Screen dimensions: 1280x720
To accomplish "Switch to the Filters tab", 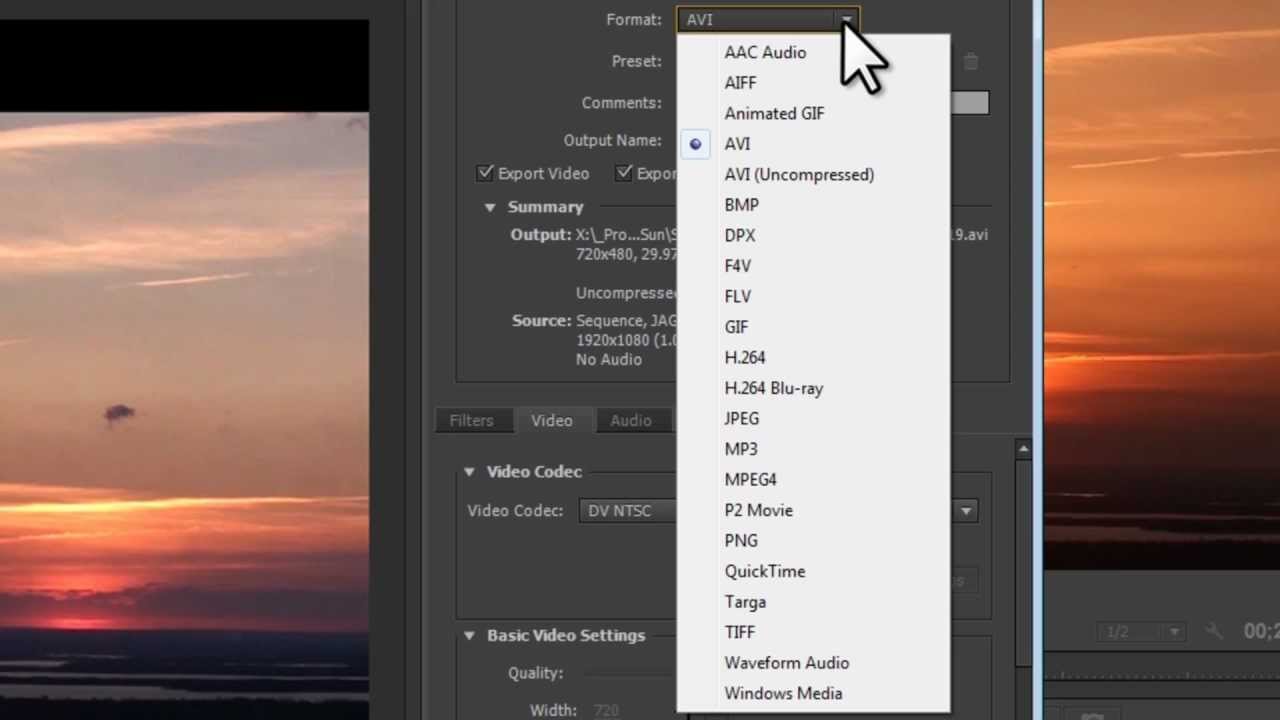I will 471,421.
